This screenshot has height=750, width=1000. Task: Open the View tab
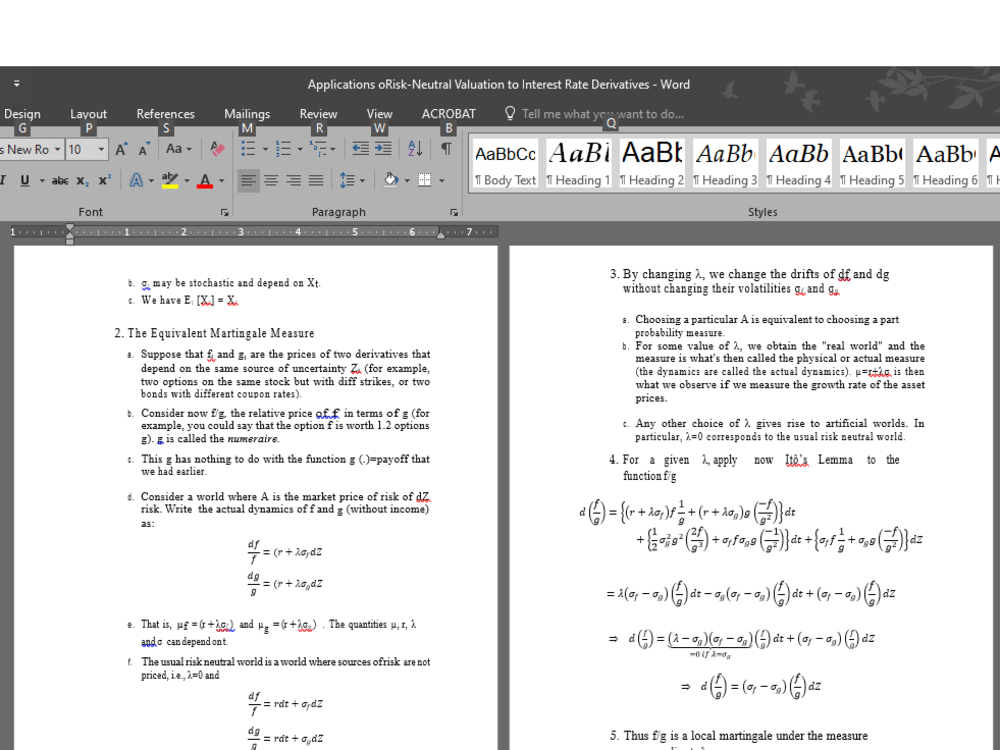click(379, 114)
